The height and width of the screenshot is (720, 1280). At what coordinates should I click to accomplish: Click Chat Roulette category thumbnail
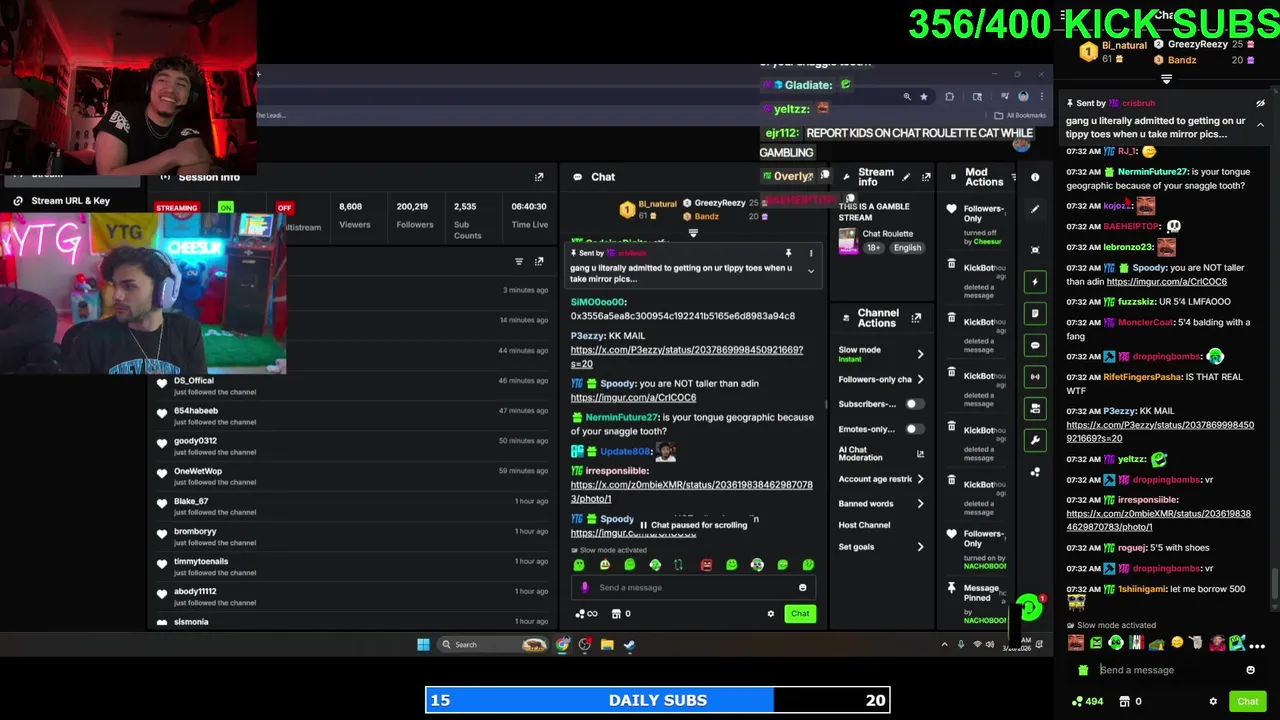pyautogui.click(x=848, y=240)
